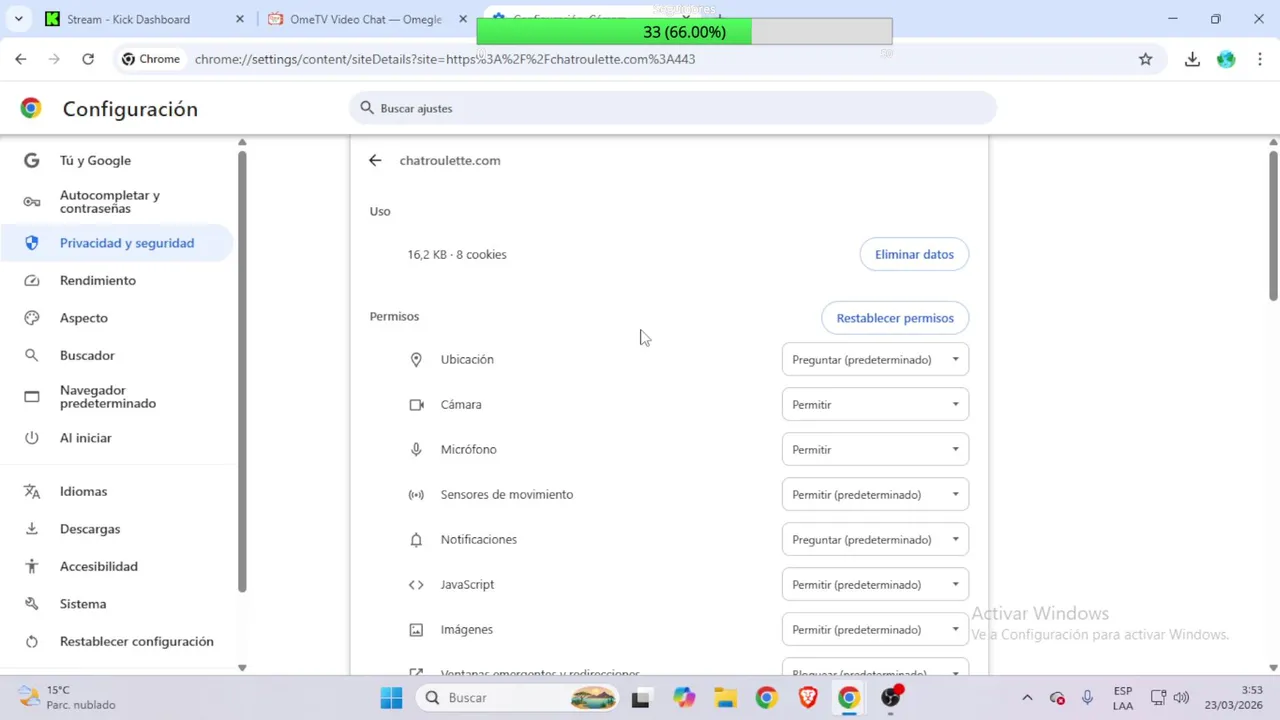Click the green 33 (66.00%) progress bar
Screen dimensions: 1280x720
pyautogui.click(x=684, y=32)
